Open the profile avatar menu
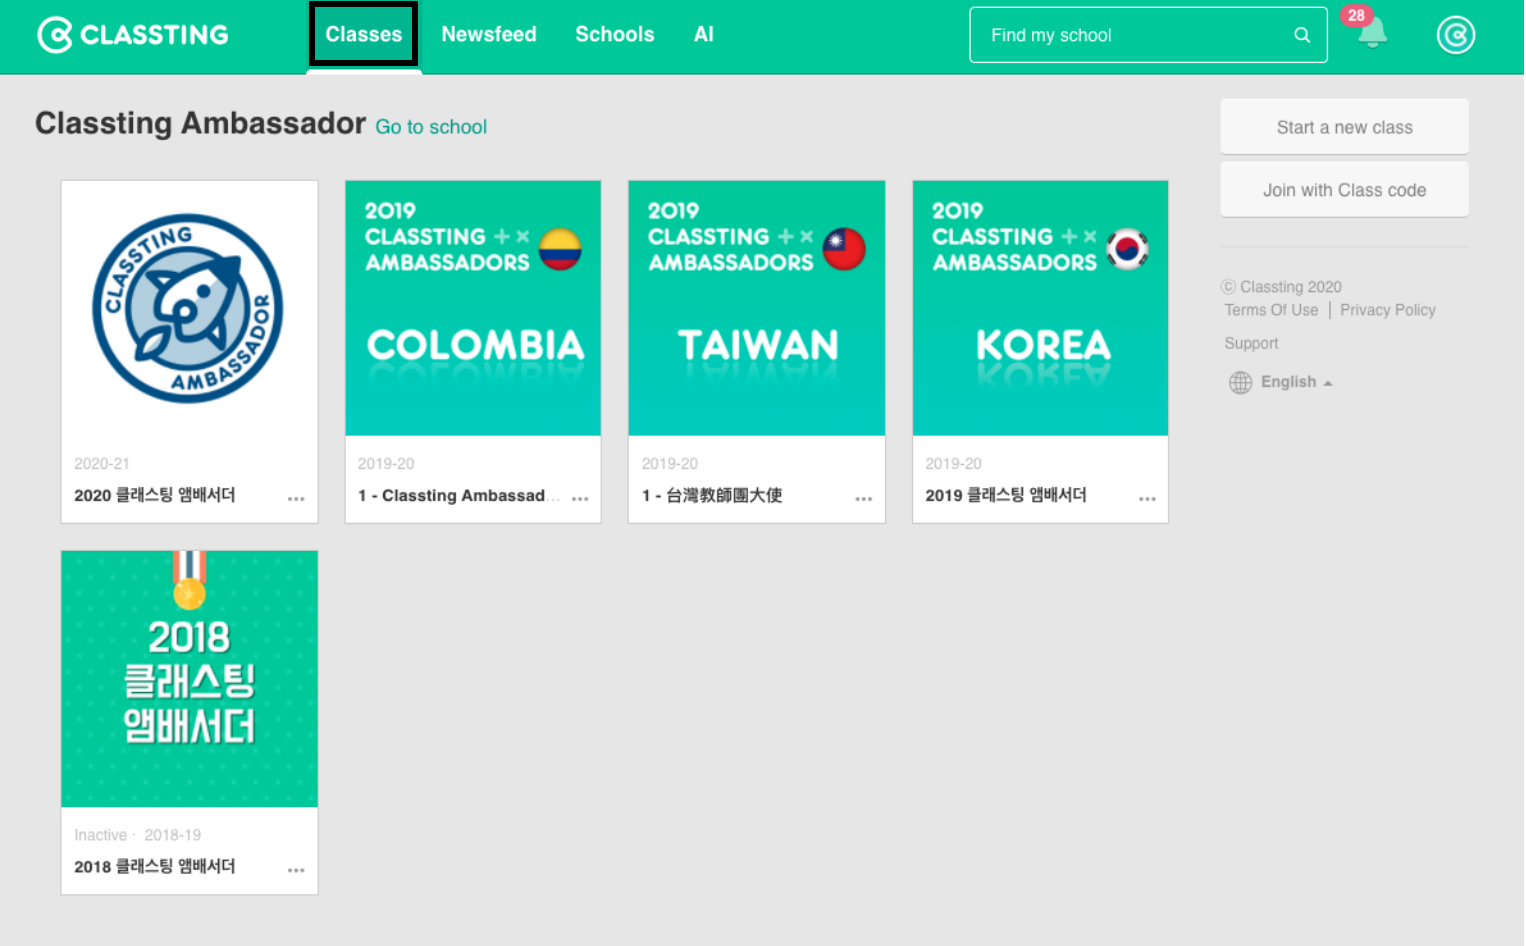The height and width of the screenshot is (946, 1526). [1455, 35]
